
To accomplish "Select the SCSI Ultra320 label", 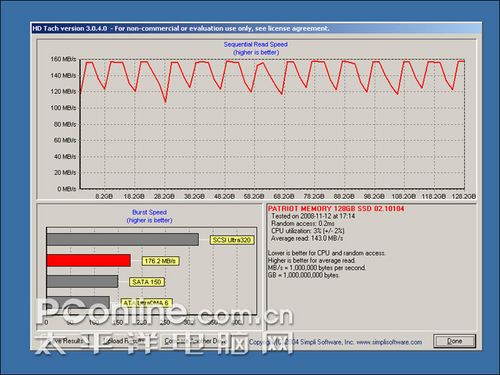I will click(232, 240).
